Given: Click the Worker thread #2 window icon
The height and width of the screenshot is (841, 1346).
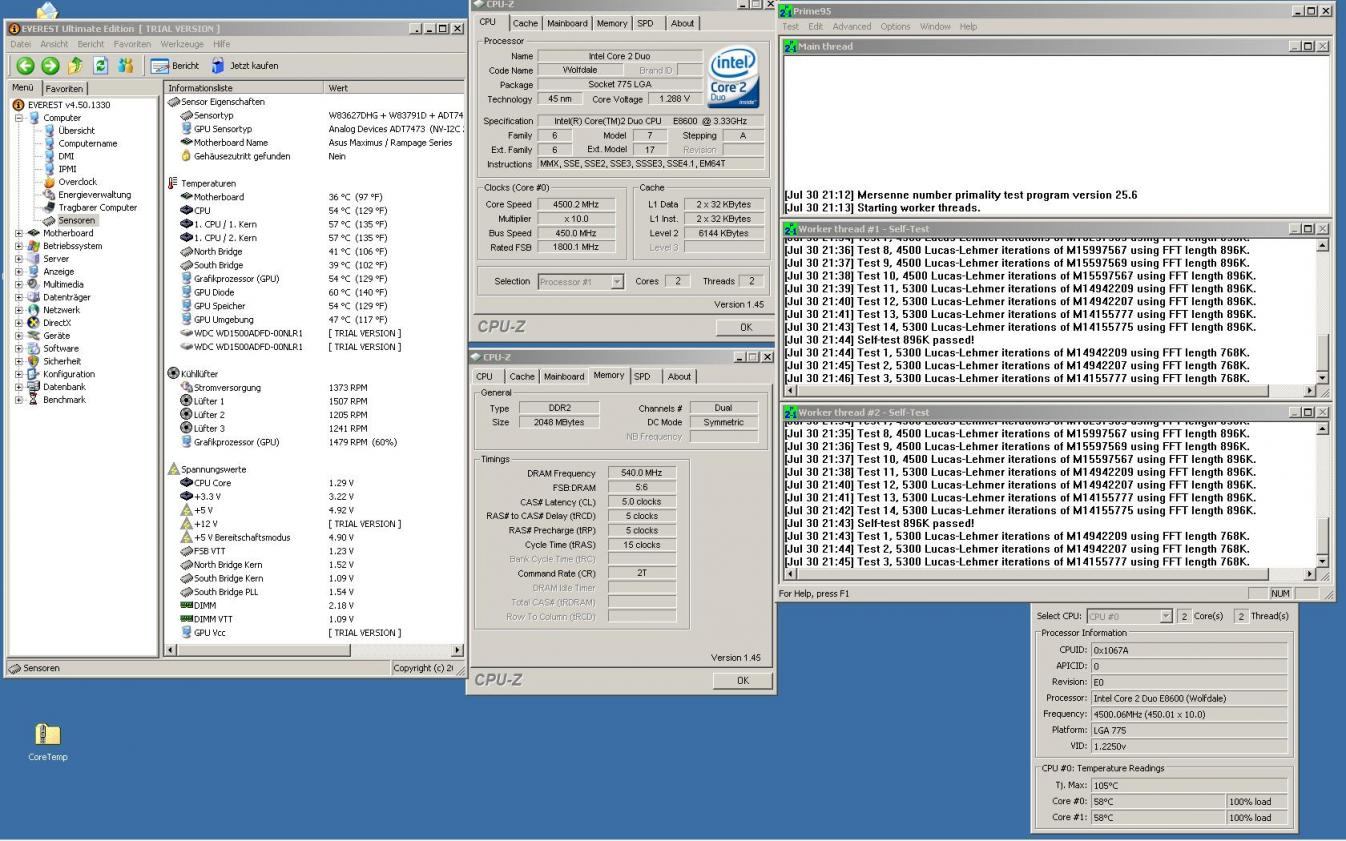Looking at the screenshot, I should 790,412.
